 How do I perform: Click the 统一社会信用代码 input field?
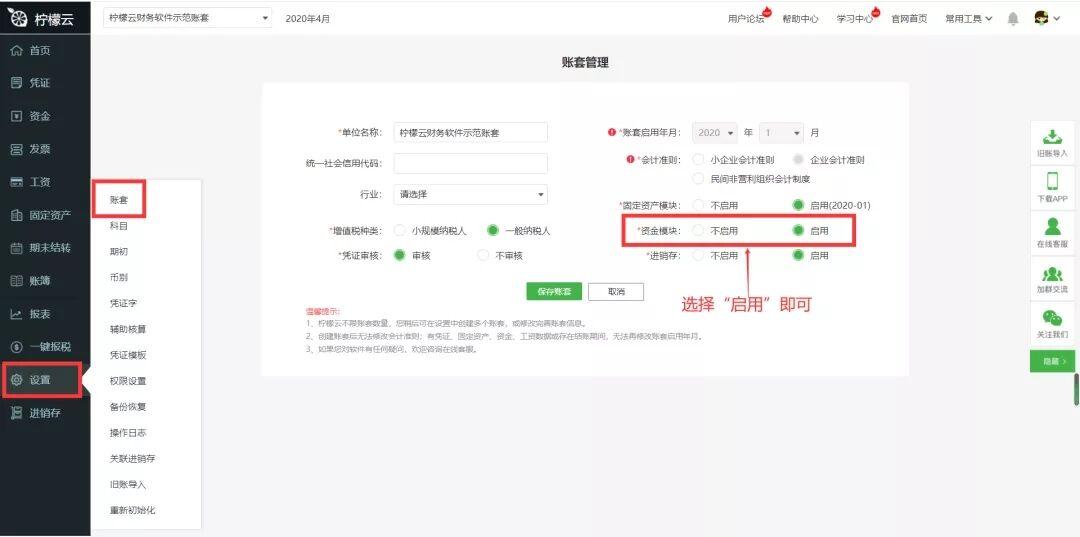(470, 164)
